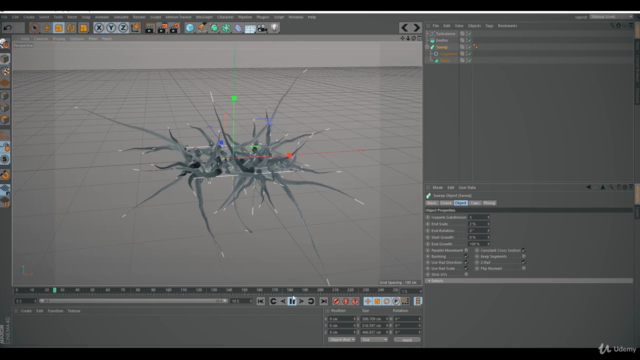Toggle Sweep enable checkmark
This screenshot has width=640, height=360.
pyautogui.click(x=469, y=47)
